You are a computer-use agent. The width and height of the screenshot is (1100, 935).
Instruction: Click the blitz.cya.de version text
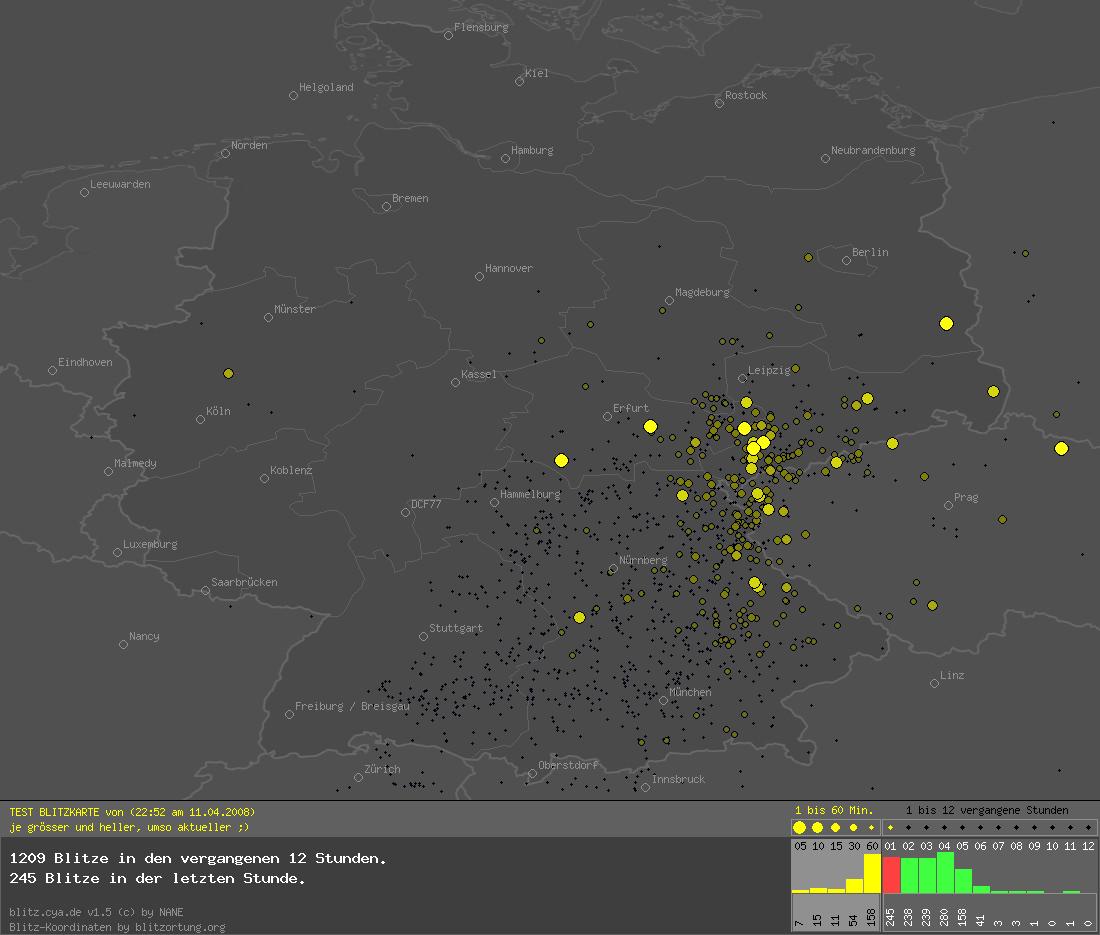pos(96,912)
